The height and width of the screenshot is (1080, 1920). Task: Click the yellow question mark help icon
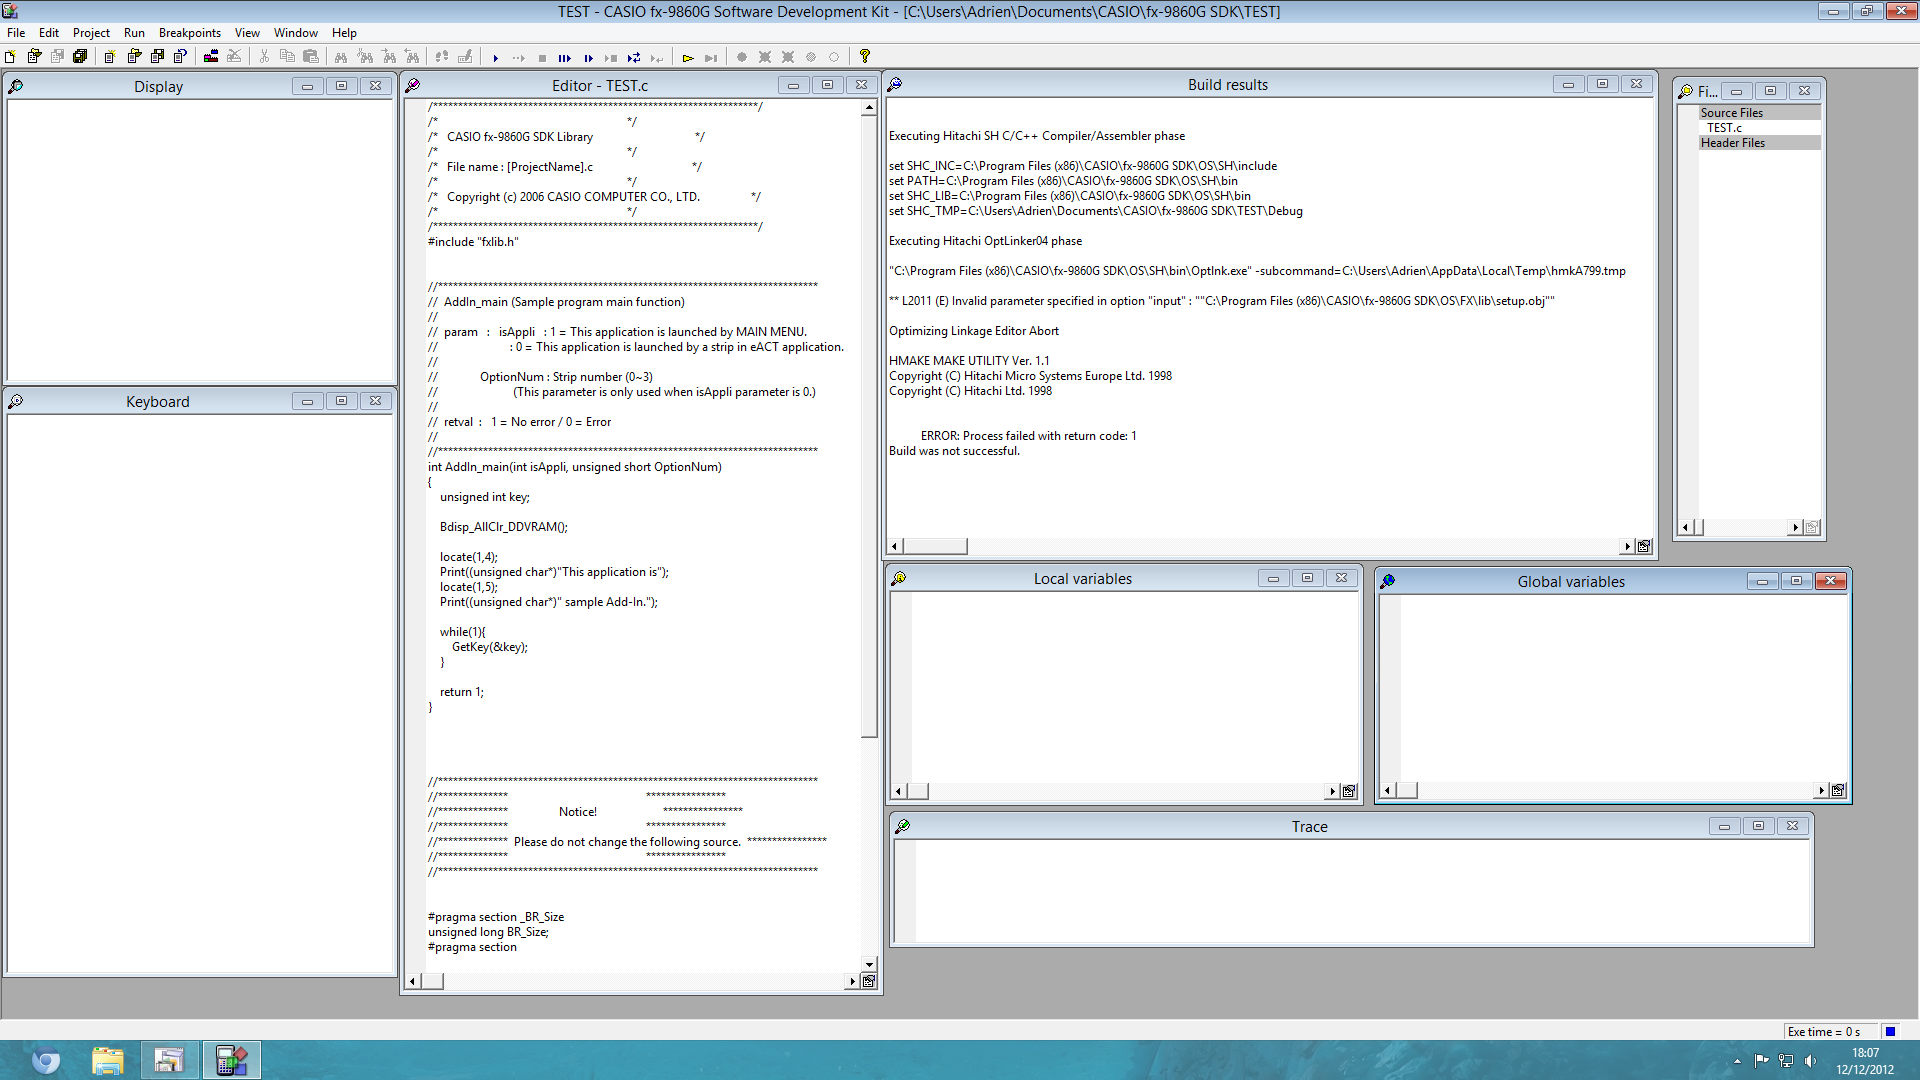point(865,57)
